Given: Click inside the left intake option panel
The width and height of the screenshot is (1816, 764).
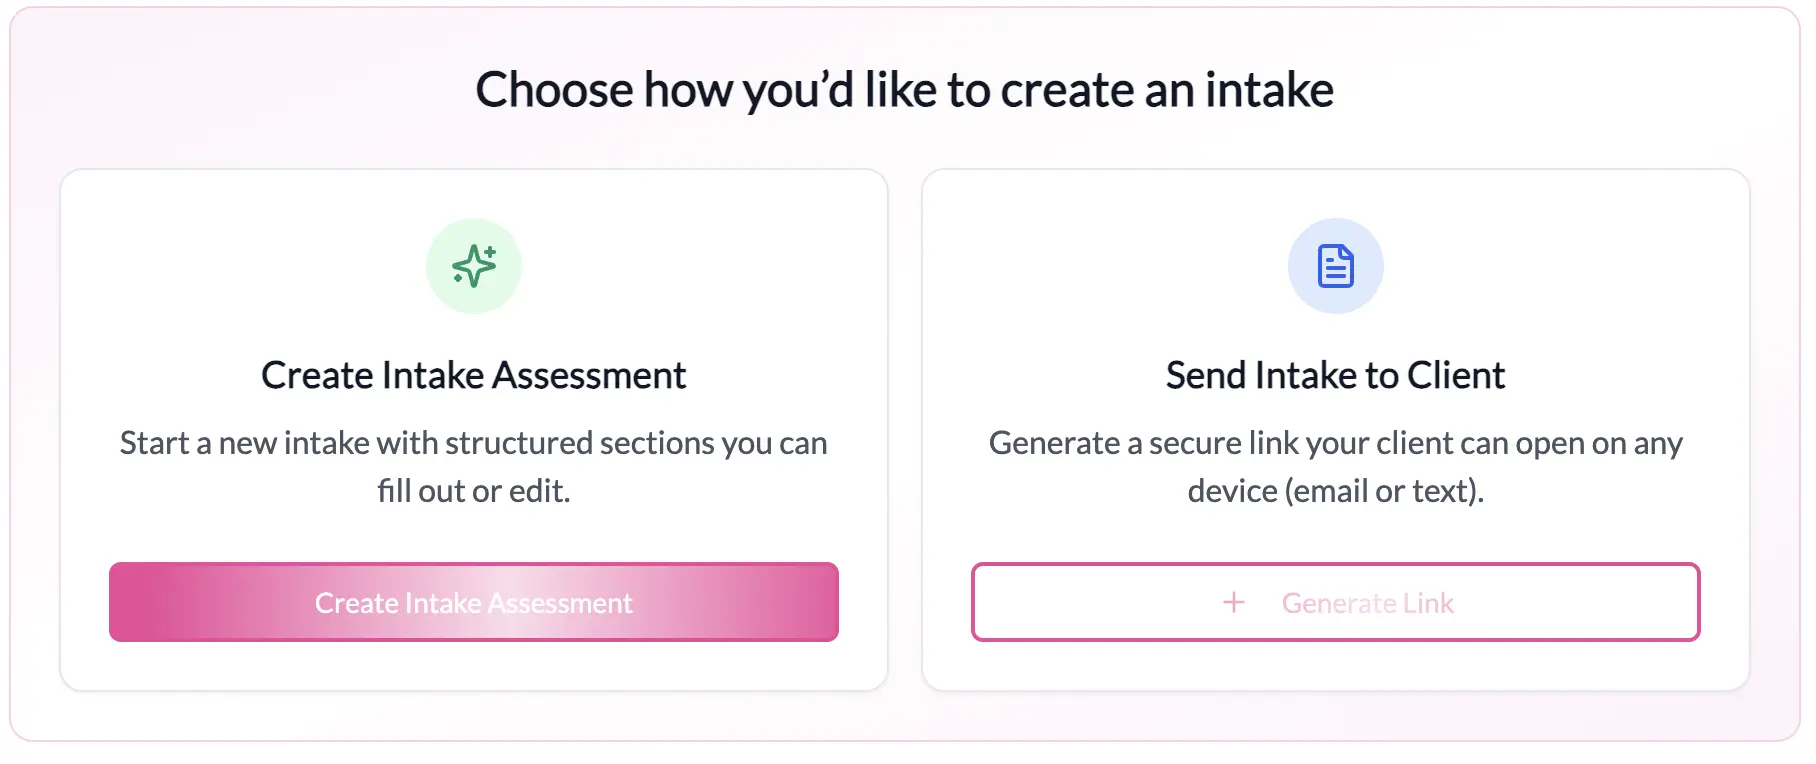Looking at the screenshot, I should tap(474, 428).
